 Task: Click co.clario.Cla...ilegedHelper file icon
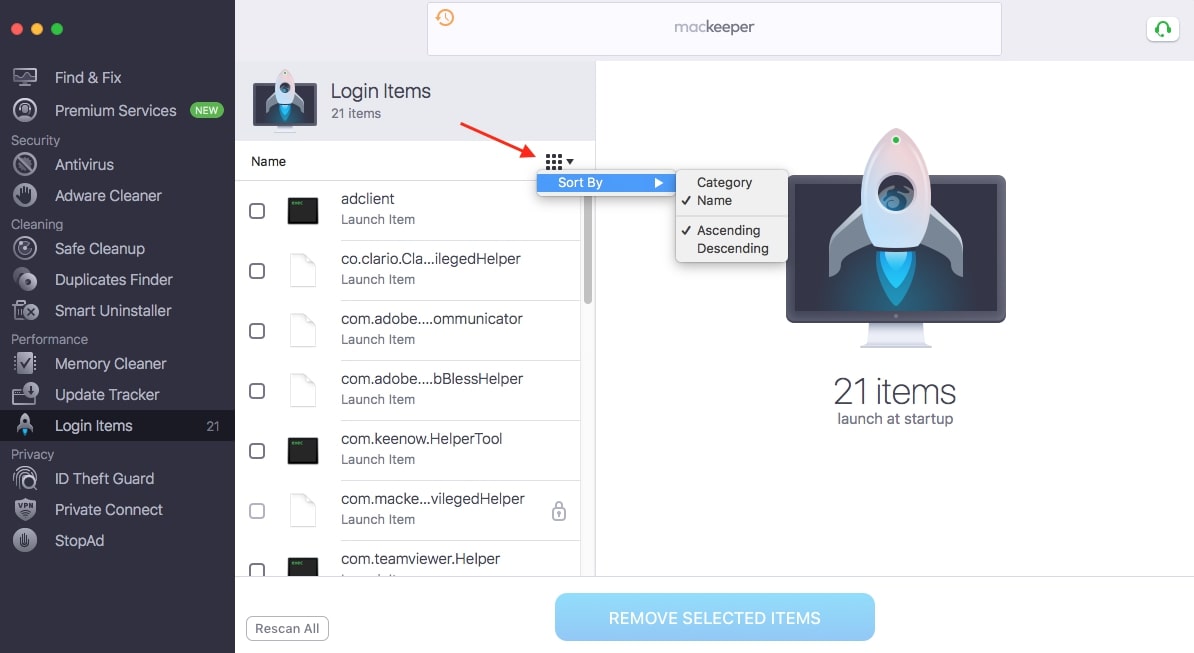[x=302, y=271]
